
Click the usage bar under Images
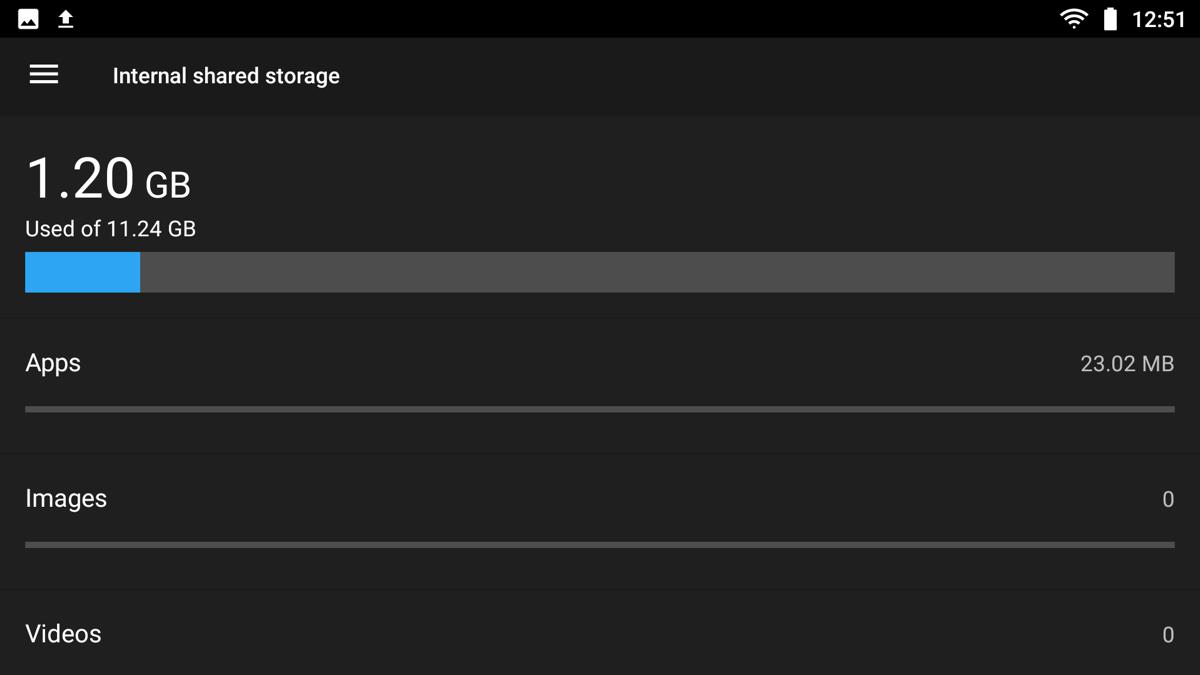pos(600,545)
